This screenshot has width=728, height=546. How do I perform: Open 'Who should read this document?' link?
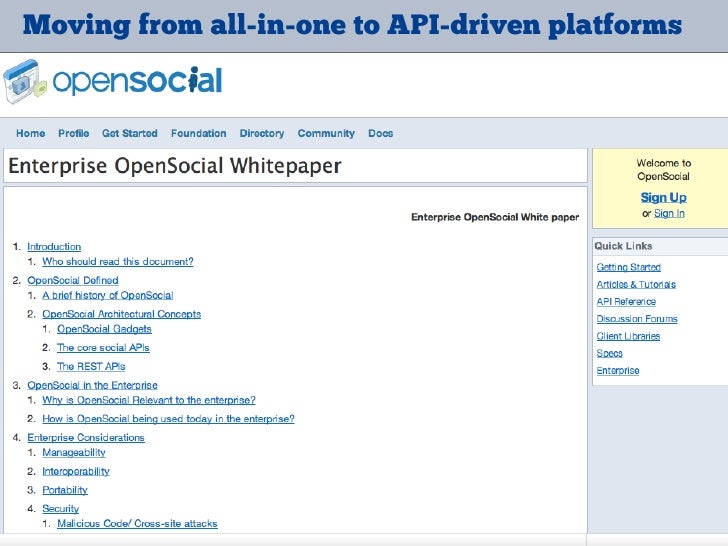click(118, 261)
